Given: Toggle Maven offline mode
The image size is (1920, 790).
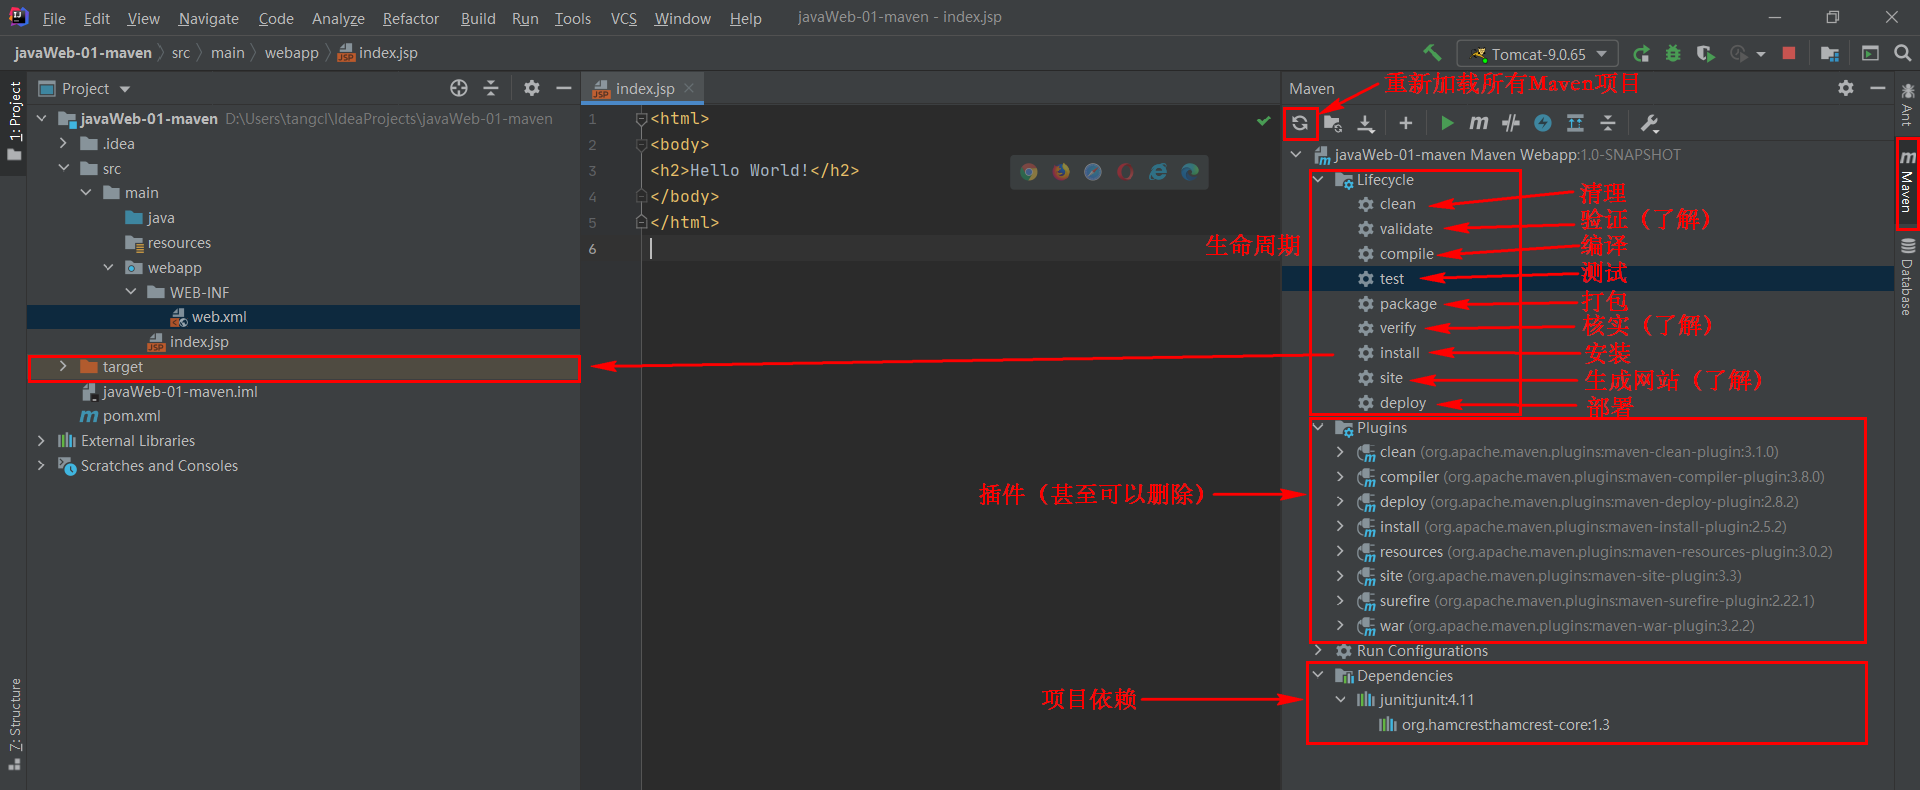Looking at the screenshot, I should pos(1511,123).
